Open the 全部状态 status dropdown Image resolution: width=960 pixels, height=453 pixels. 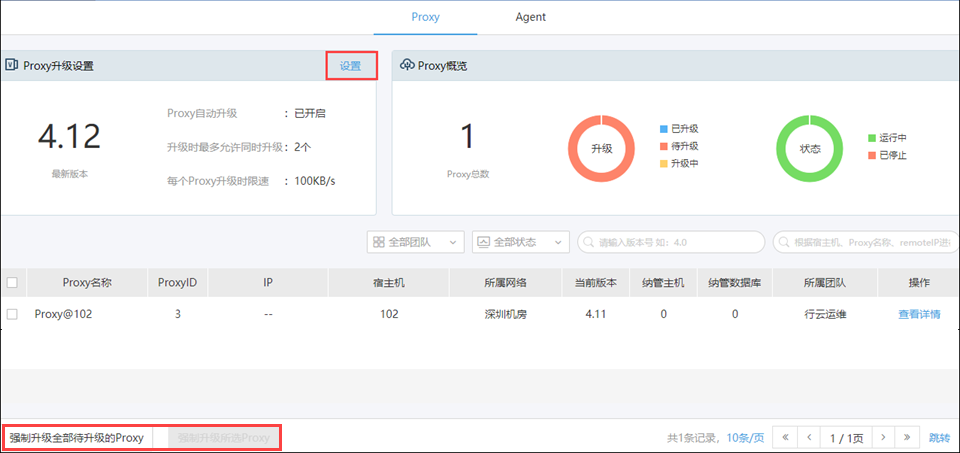click(x=520, y=242)
